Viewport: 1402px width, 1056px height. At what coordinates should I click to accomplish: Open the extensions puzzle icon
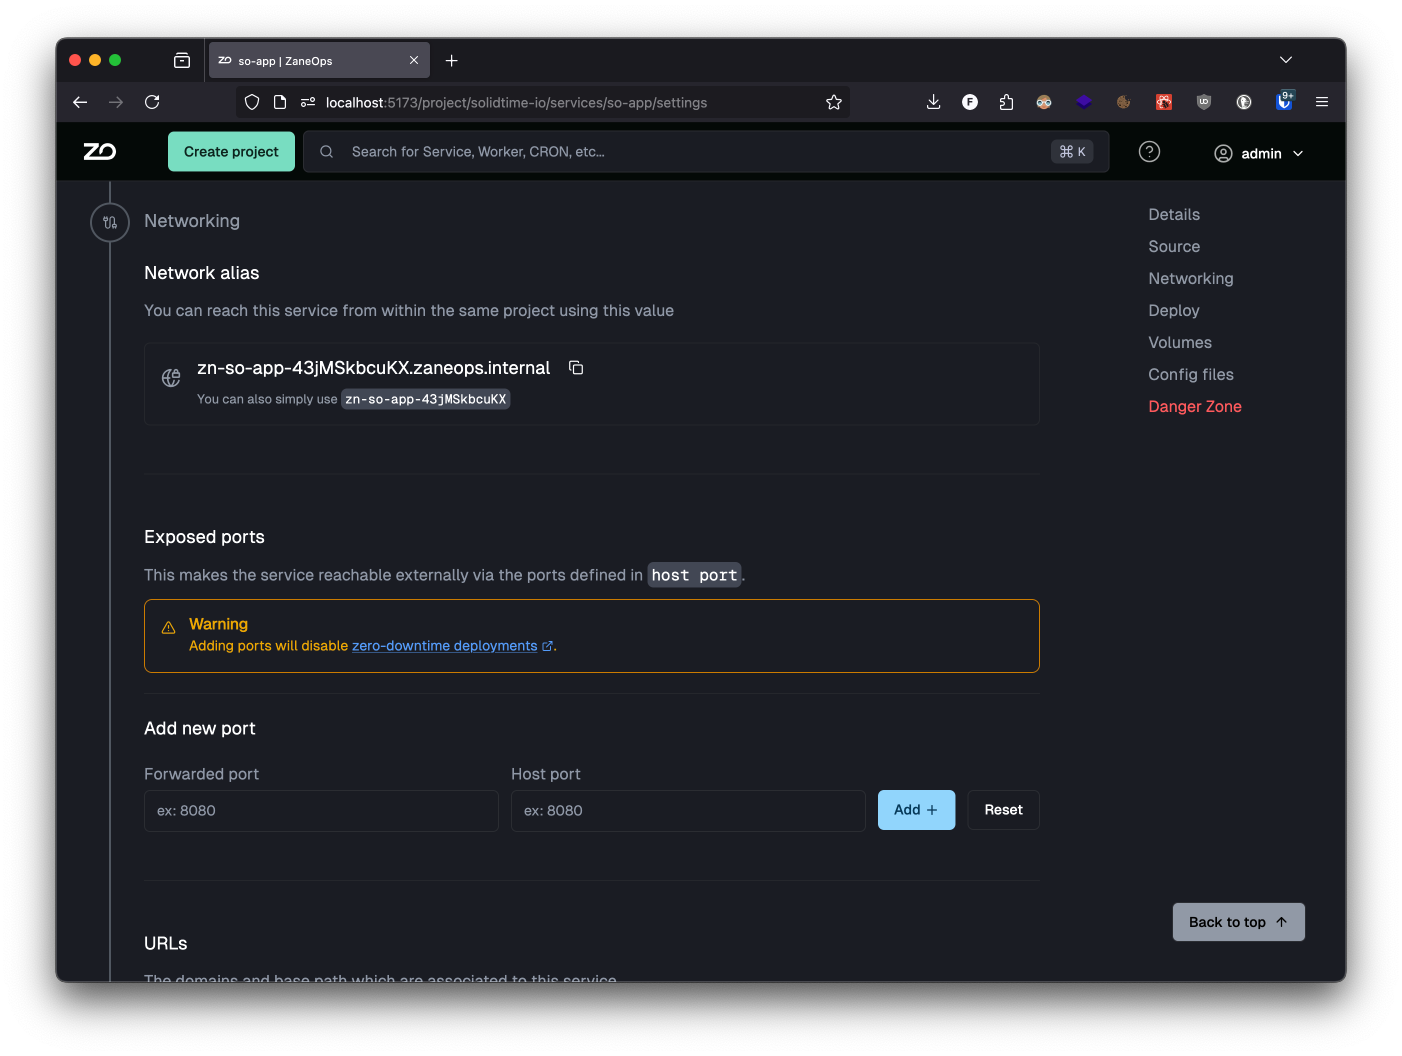[1007, 102]
